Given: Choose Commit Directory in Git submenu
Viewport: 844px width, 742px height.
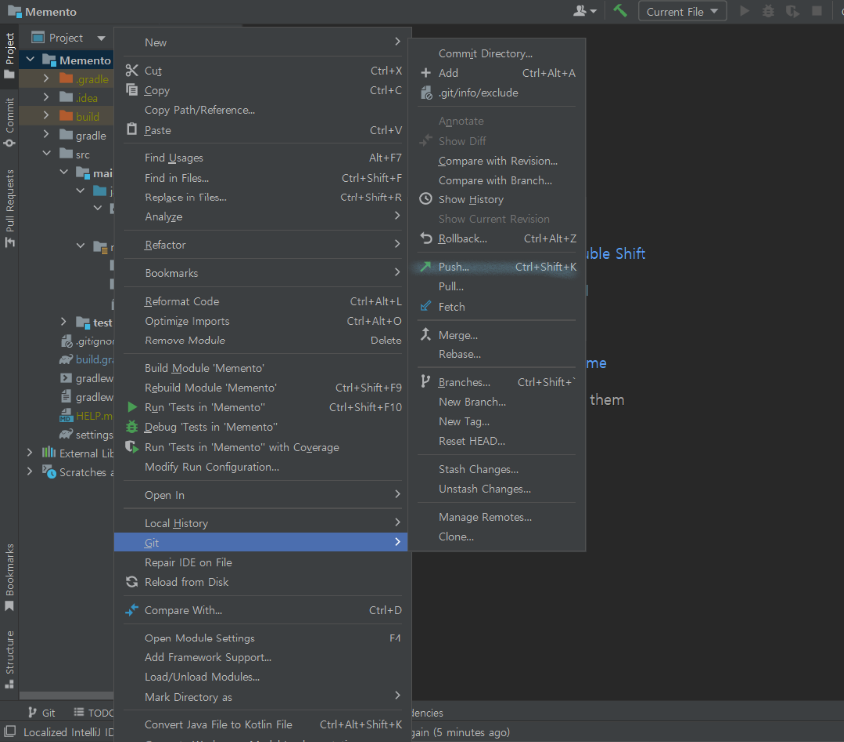Looking at the screenshot, I should tap(497, 53).
